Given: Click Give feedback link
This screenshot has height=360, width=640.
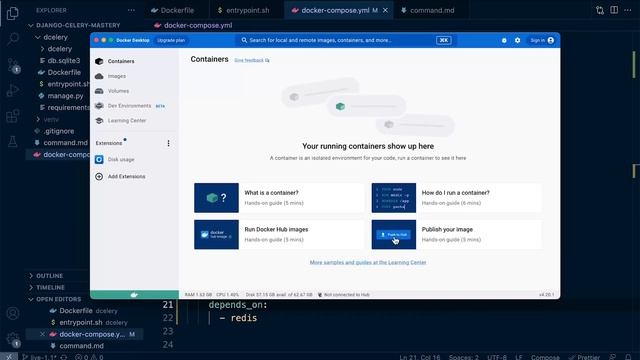Looking at the screenshot, I should click(251, 60).
